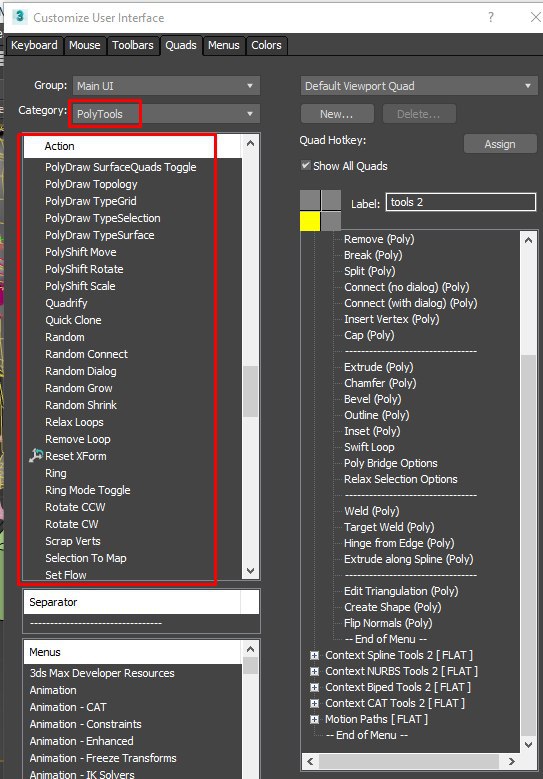
Task: Select the top-left gray quad square
Action: pyautogui.click(x=310, y=200)
